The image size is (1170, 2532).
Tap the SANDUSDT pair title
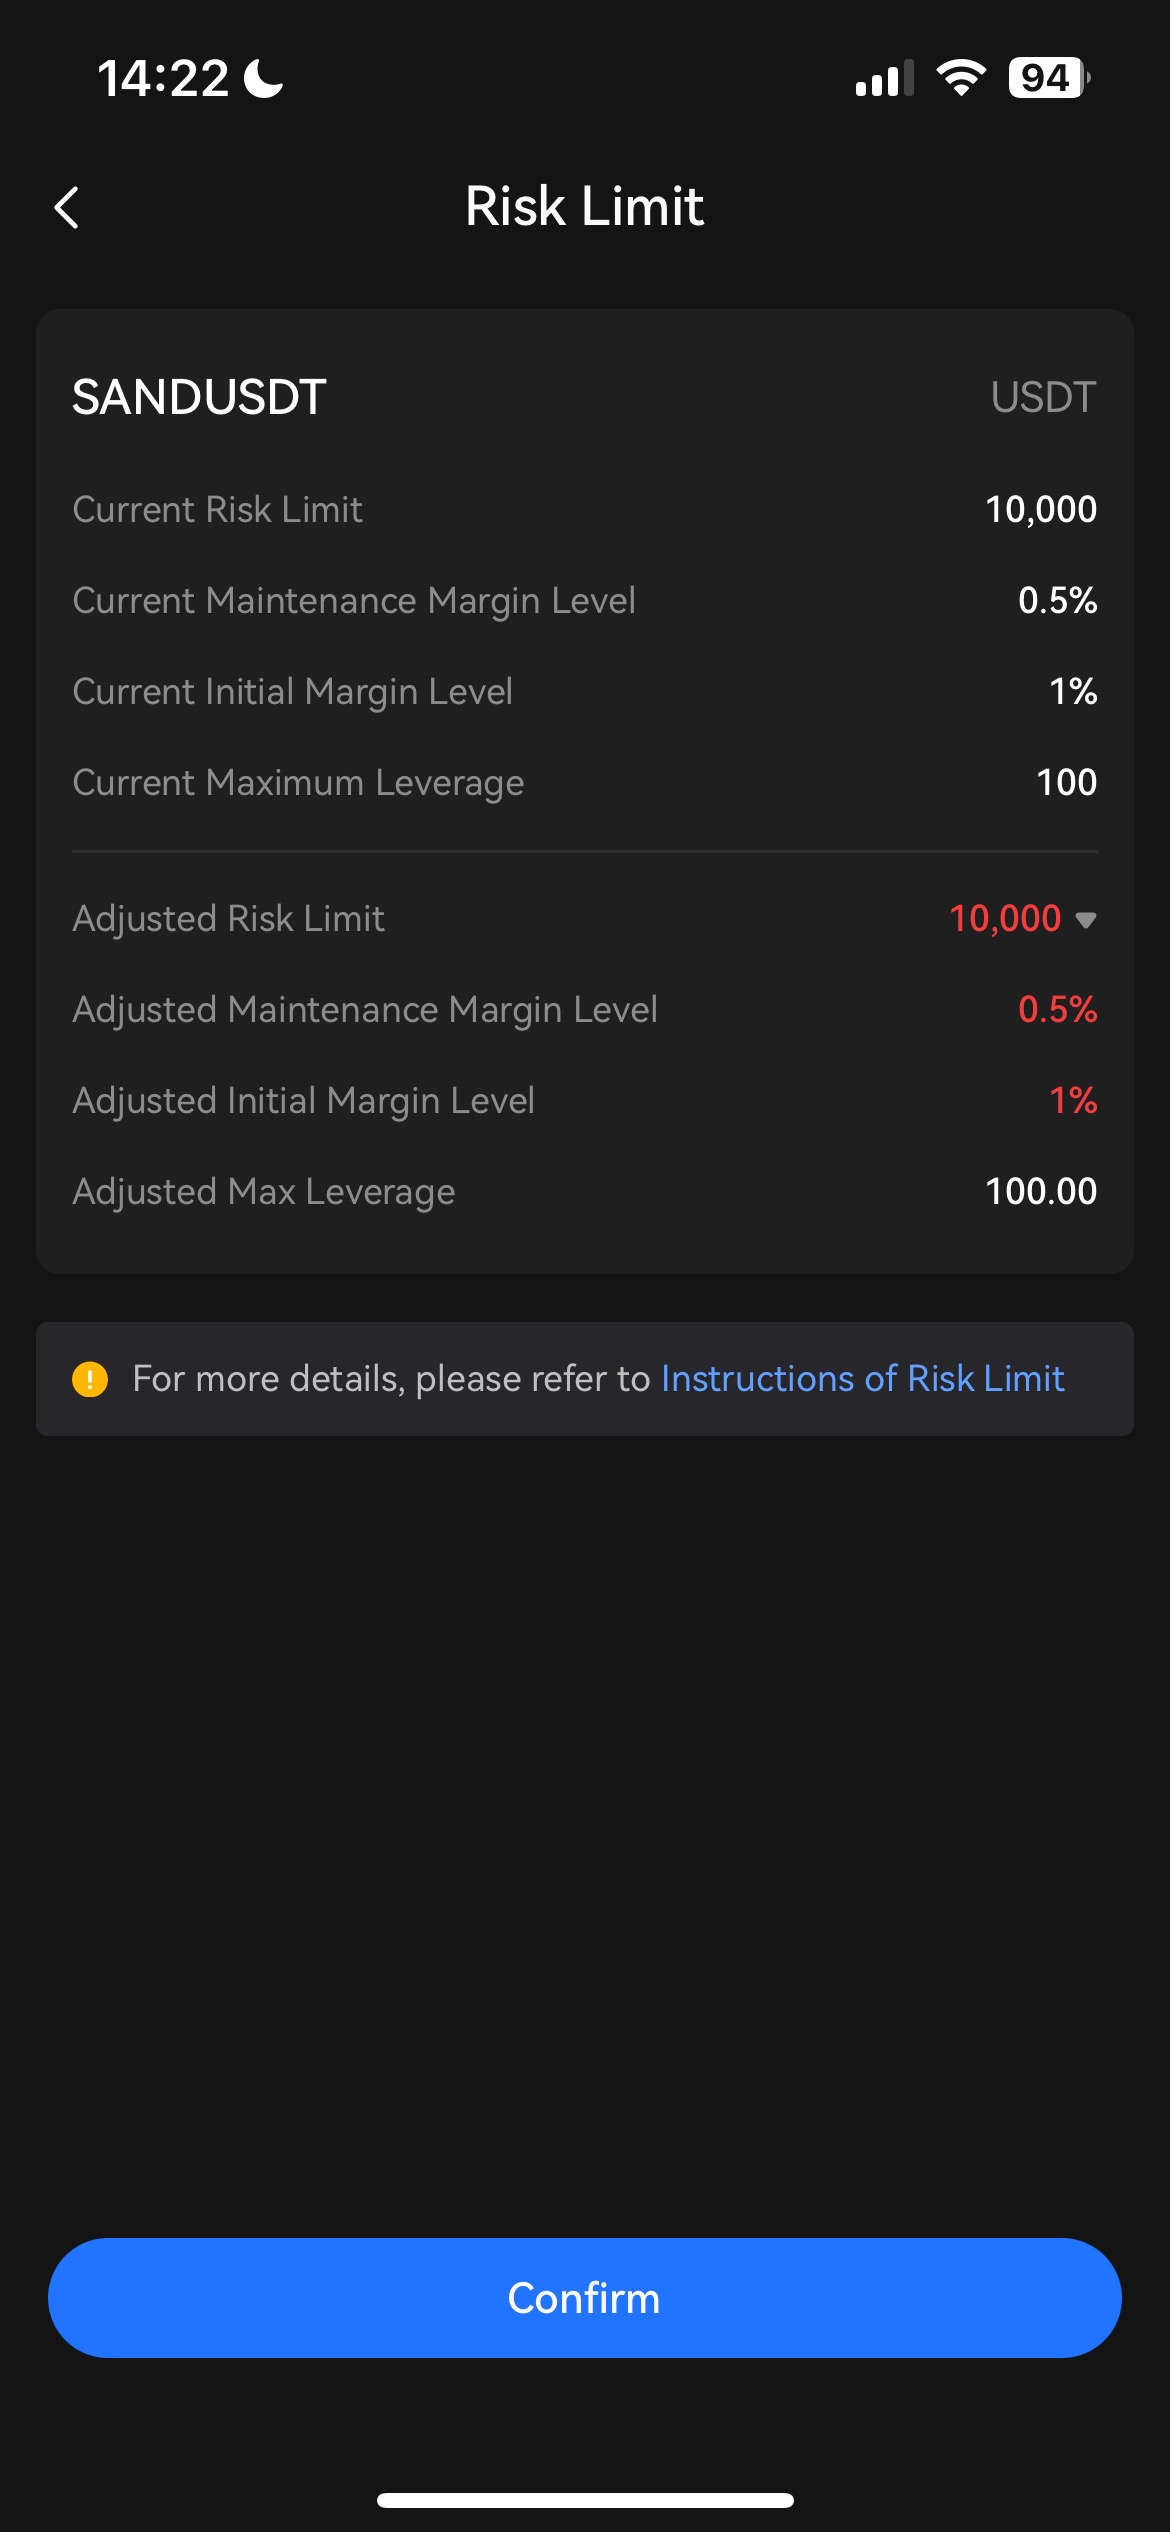pyautogui.click(x=199, y=397)
